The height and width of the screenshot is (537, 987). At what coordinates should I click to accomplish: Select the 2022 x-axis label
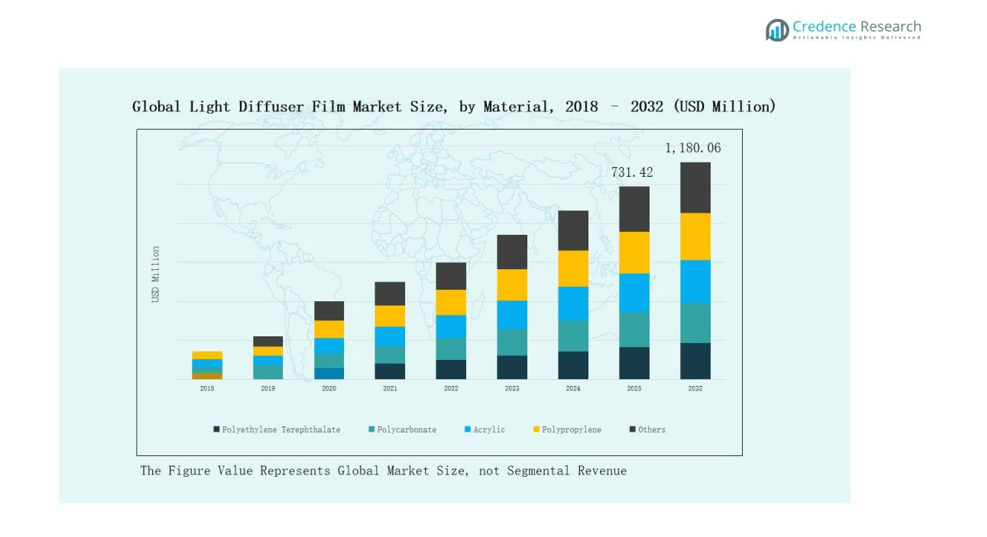coord(451,389)
